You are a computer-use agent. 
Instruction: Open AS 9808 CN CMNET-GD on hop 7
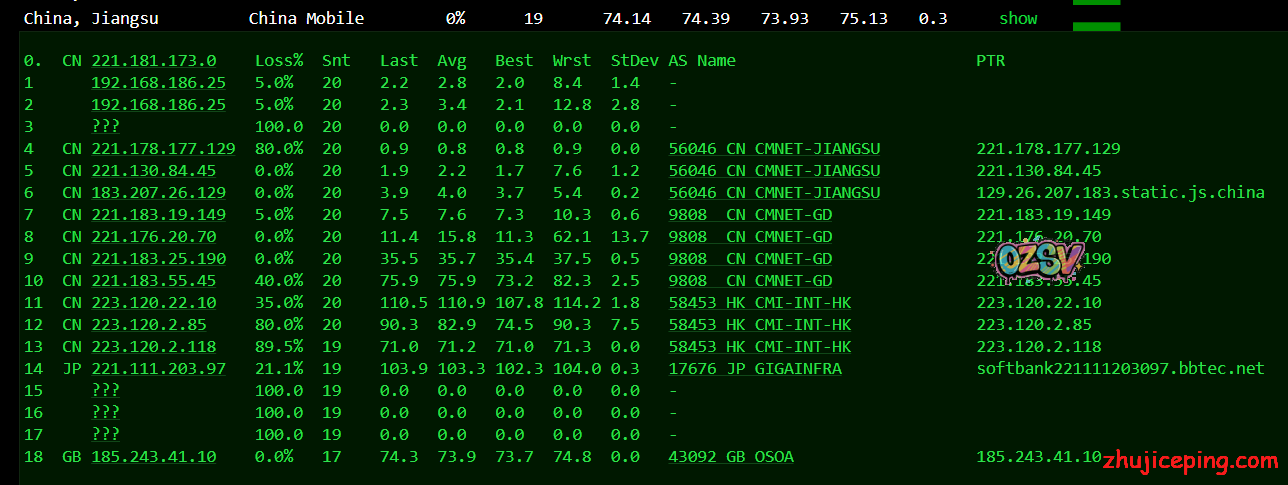tap(750, 214)
